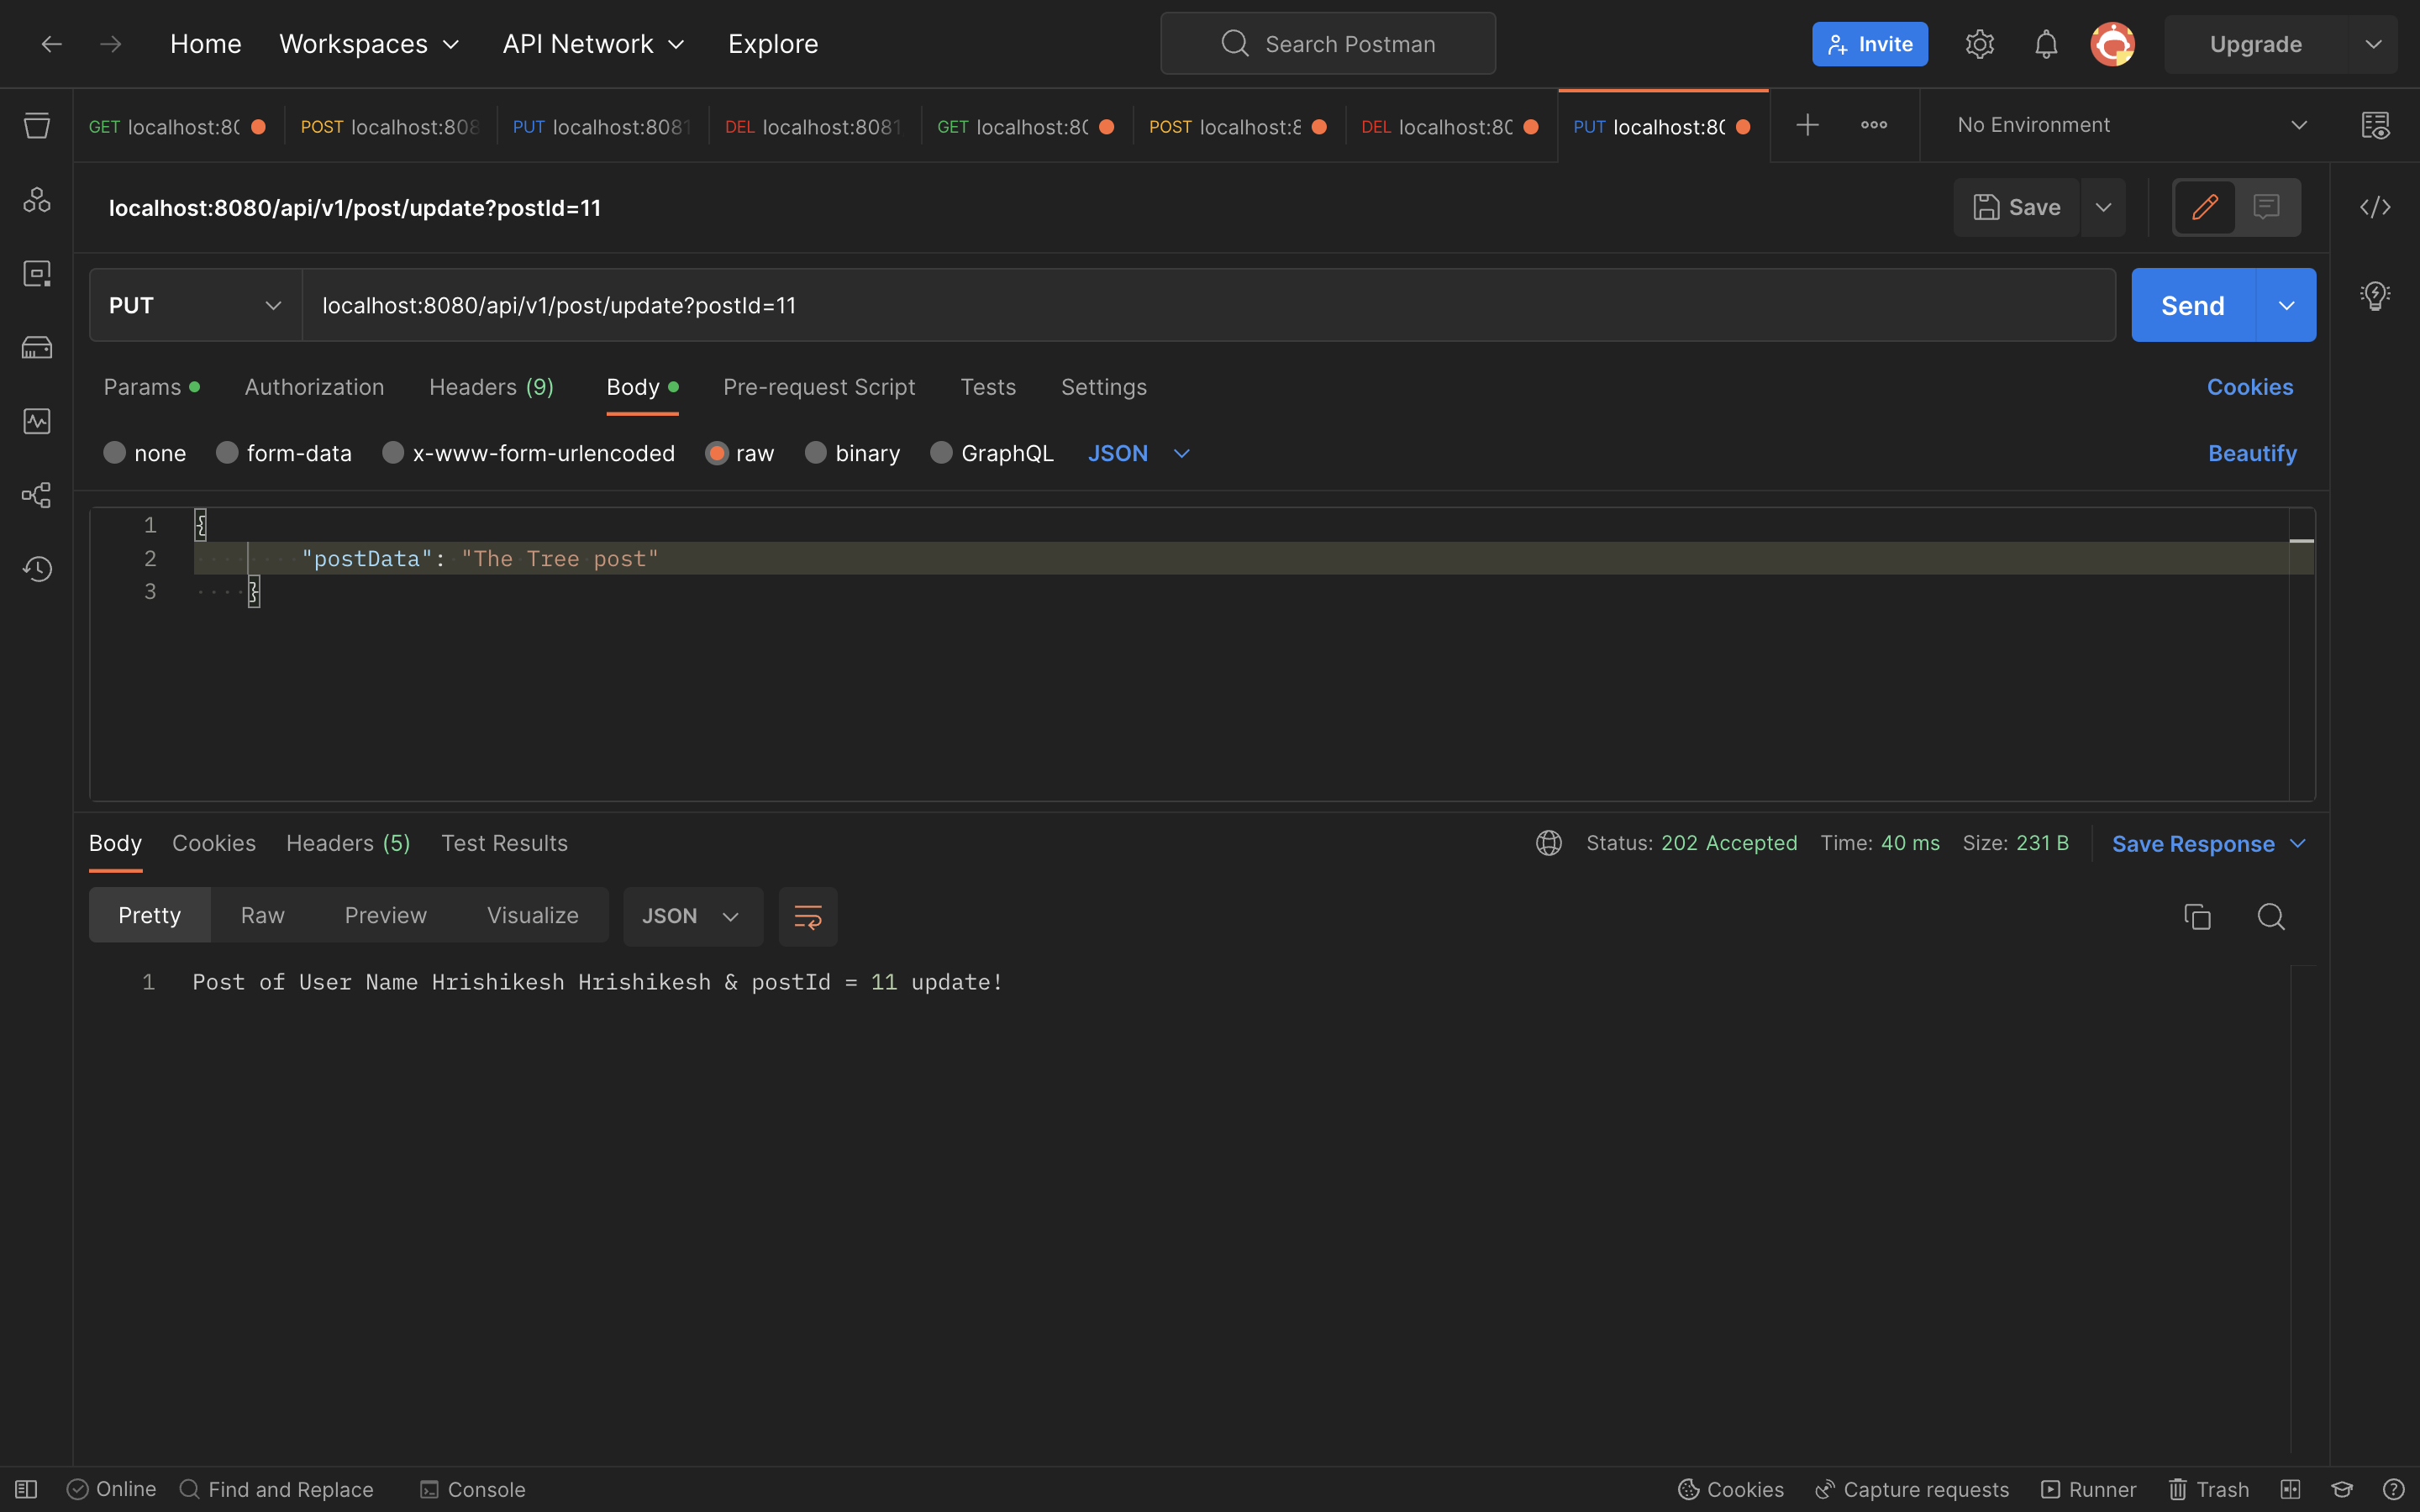Open the Monitors sidebar icon
2420x1512 pixels.
pyautogui.click(x=37, y=421)
